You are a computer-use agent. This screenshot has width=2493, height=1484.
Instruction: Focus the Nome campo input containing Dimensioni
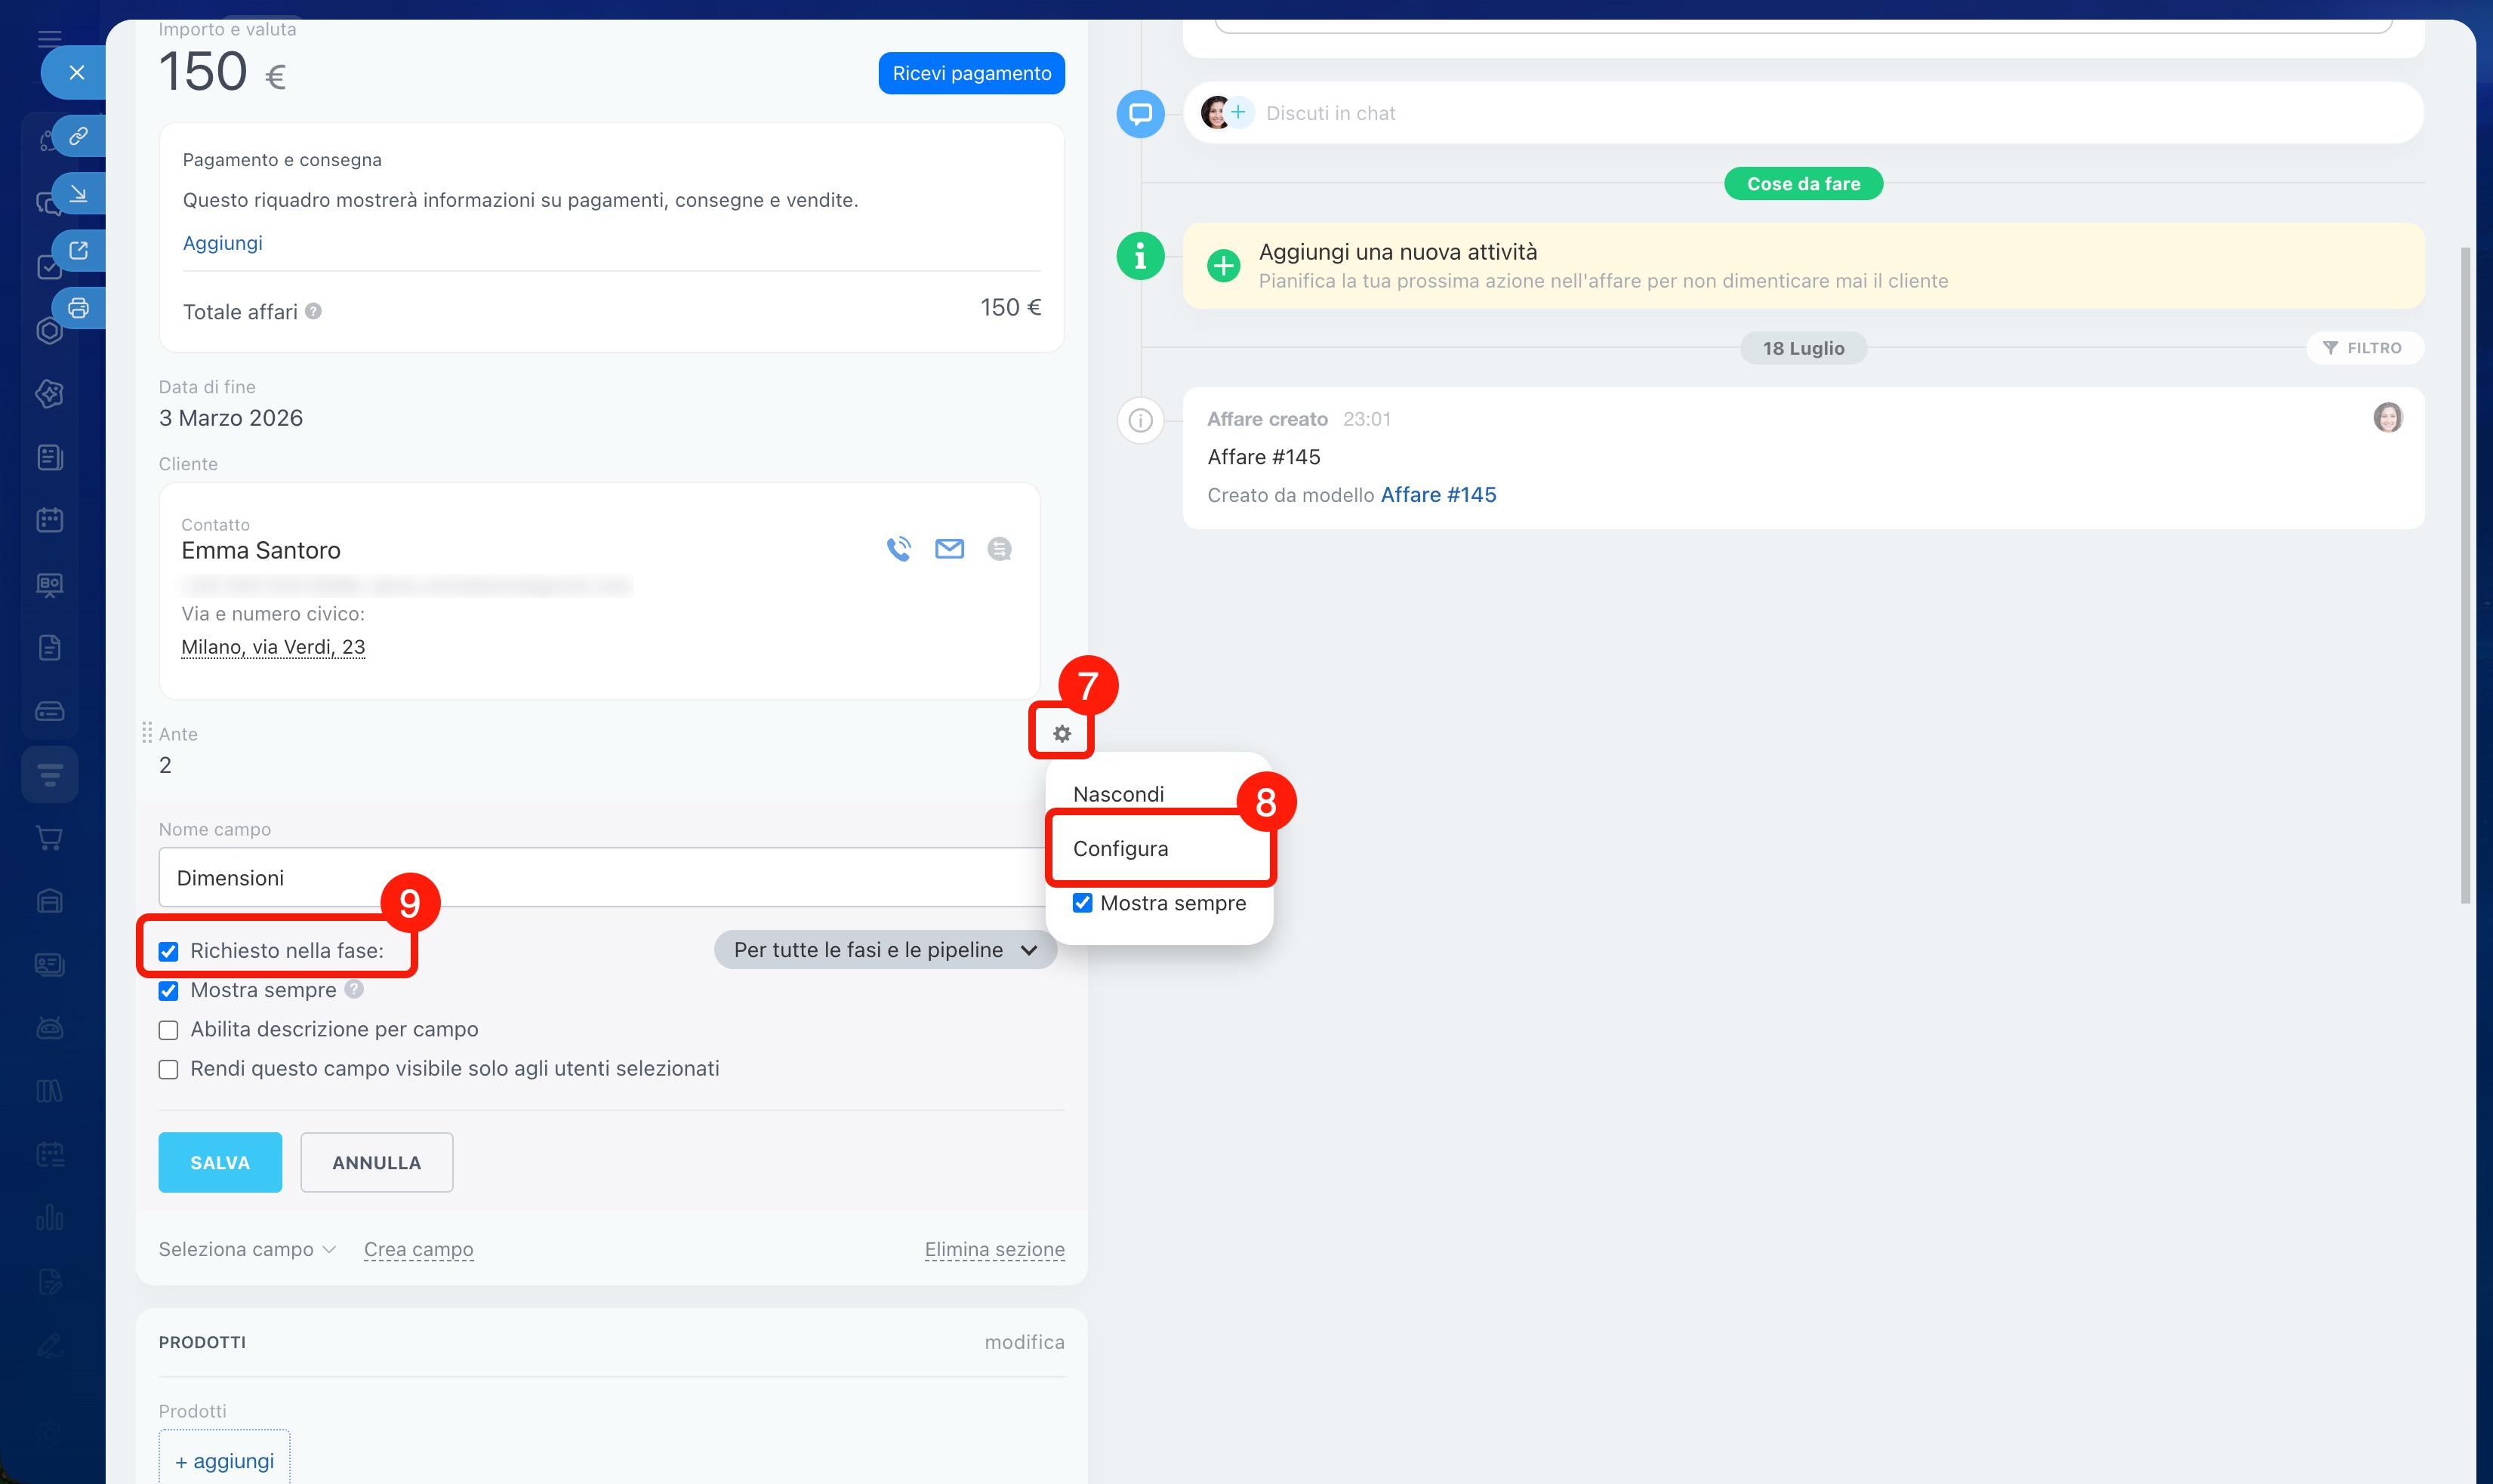(600, 877)
